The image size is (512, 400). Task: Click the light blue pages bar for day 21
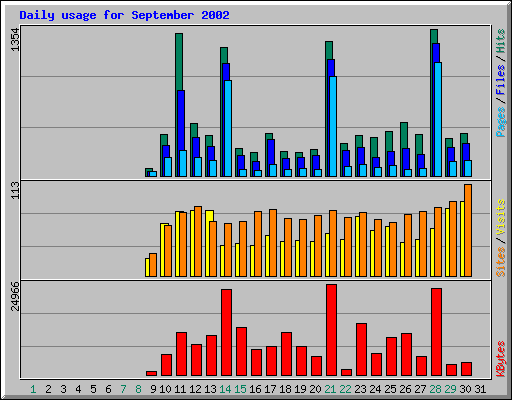pyautogui.click(x=333, y=126)
